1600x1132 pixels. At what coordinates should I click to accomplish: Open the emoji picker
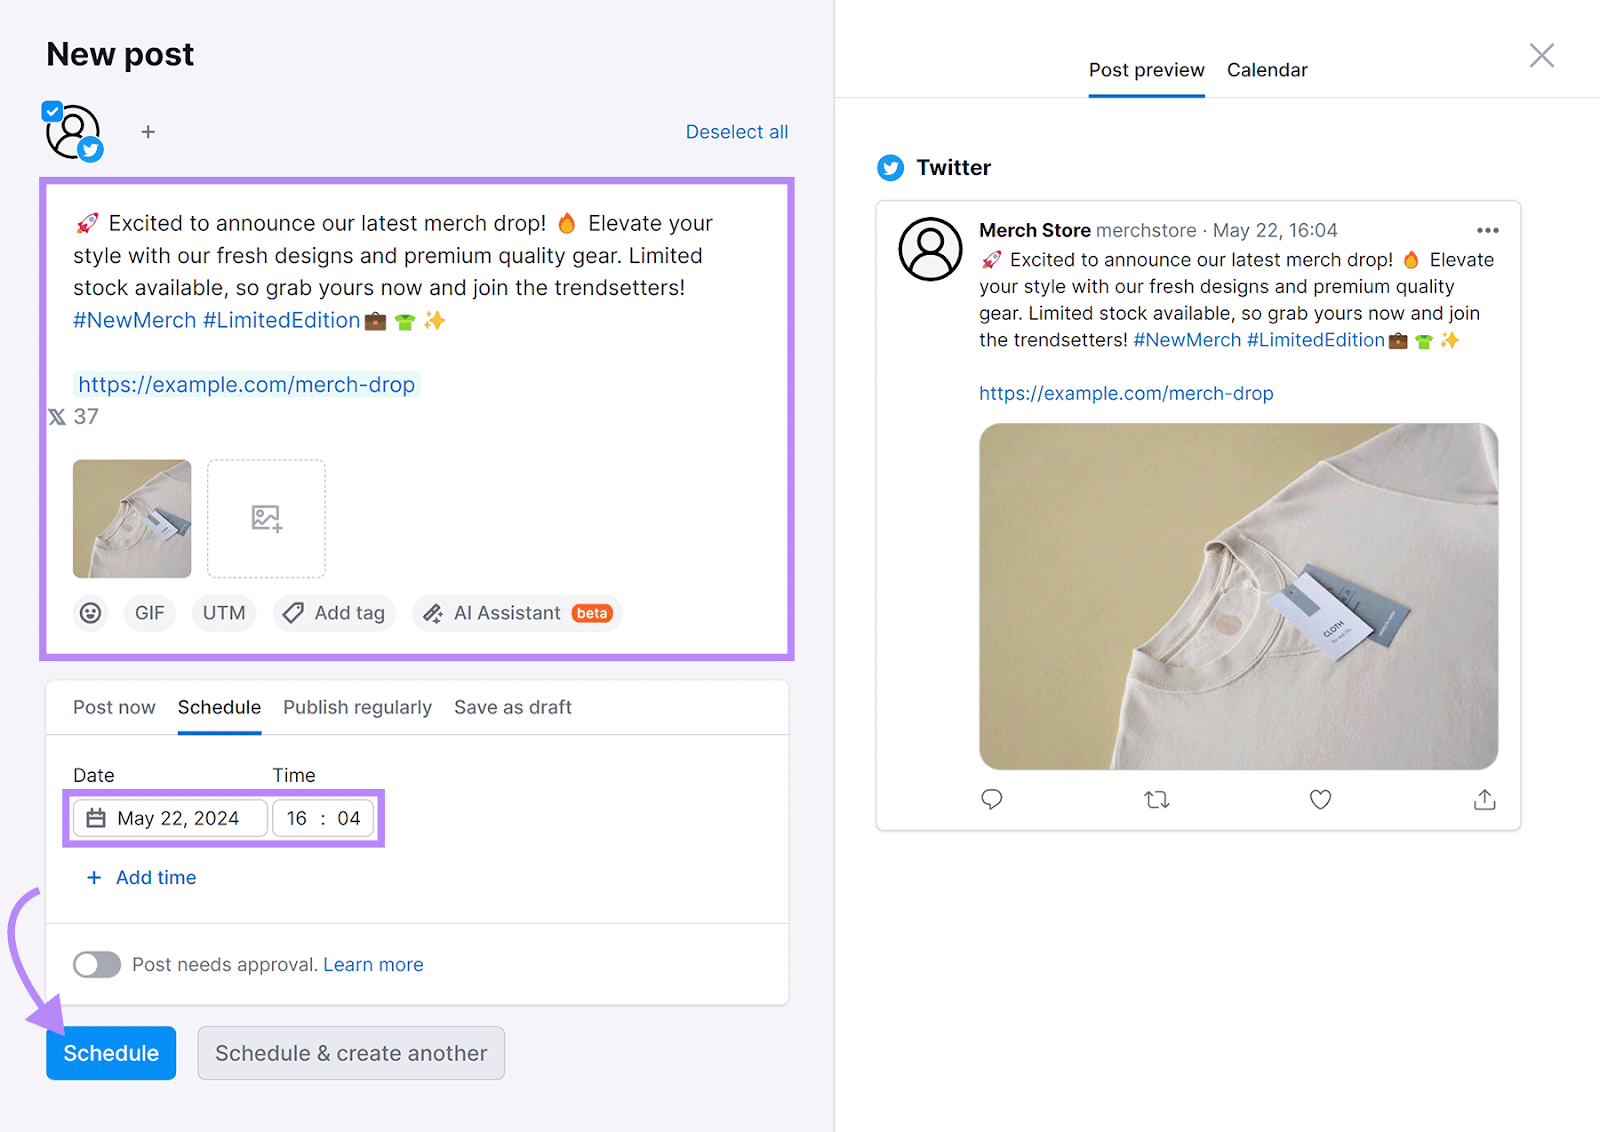(x=90, y=613)
